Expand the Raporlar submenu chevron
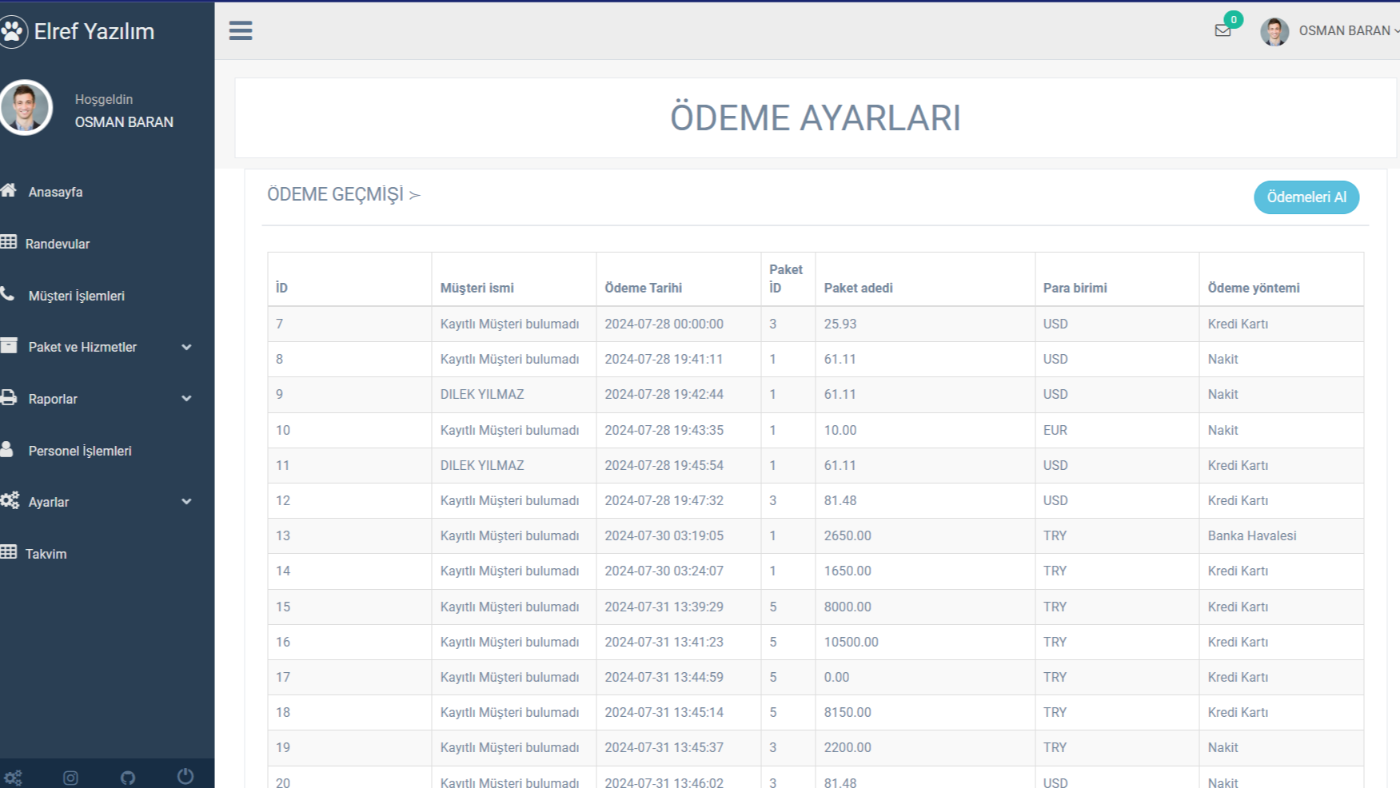 (186, 399)
